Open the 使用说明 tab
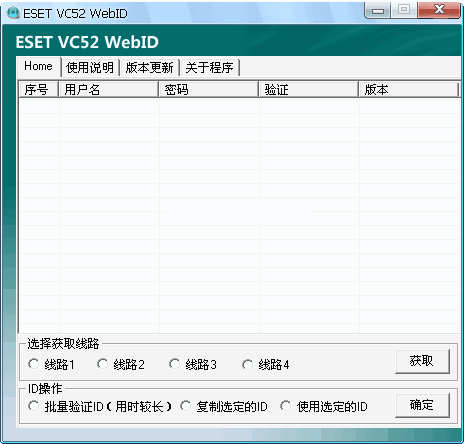 [90, 68]
